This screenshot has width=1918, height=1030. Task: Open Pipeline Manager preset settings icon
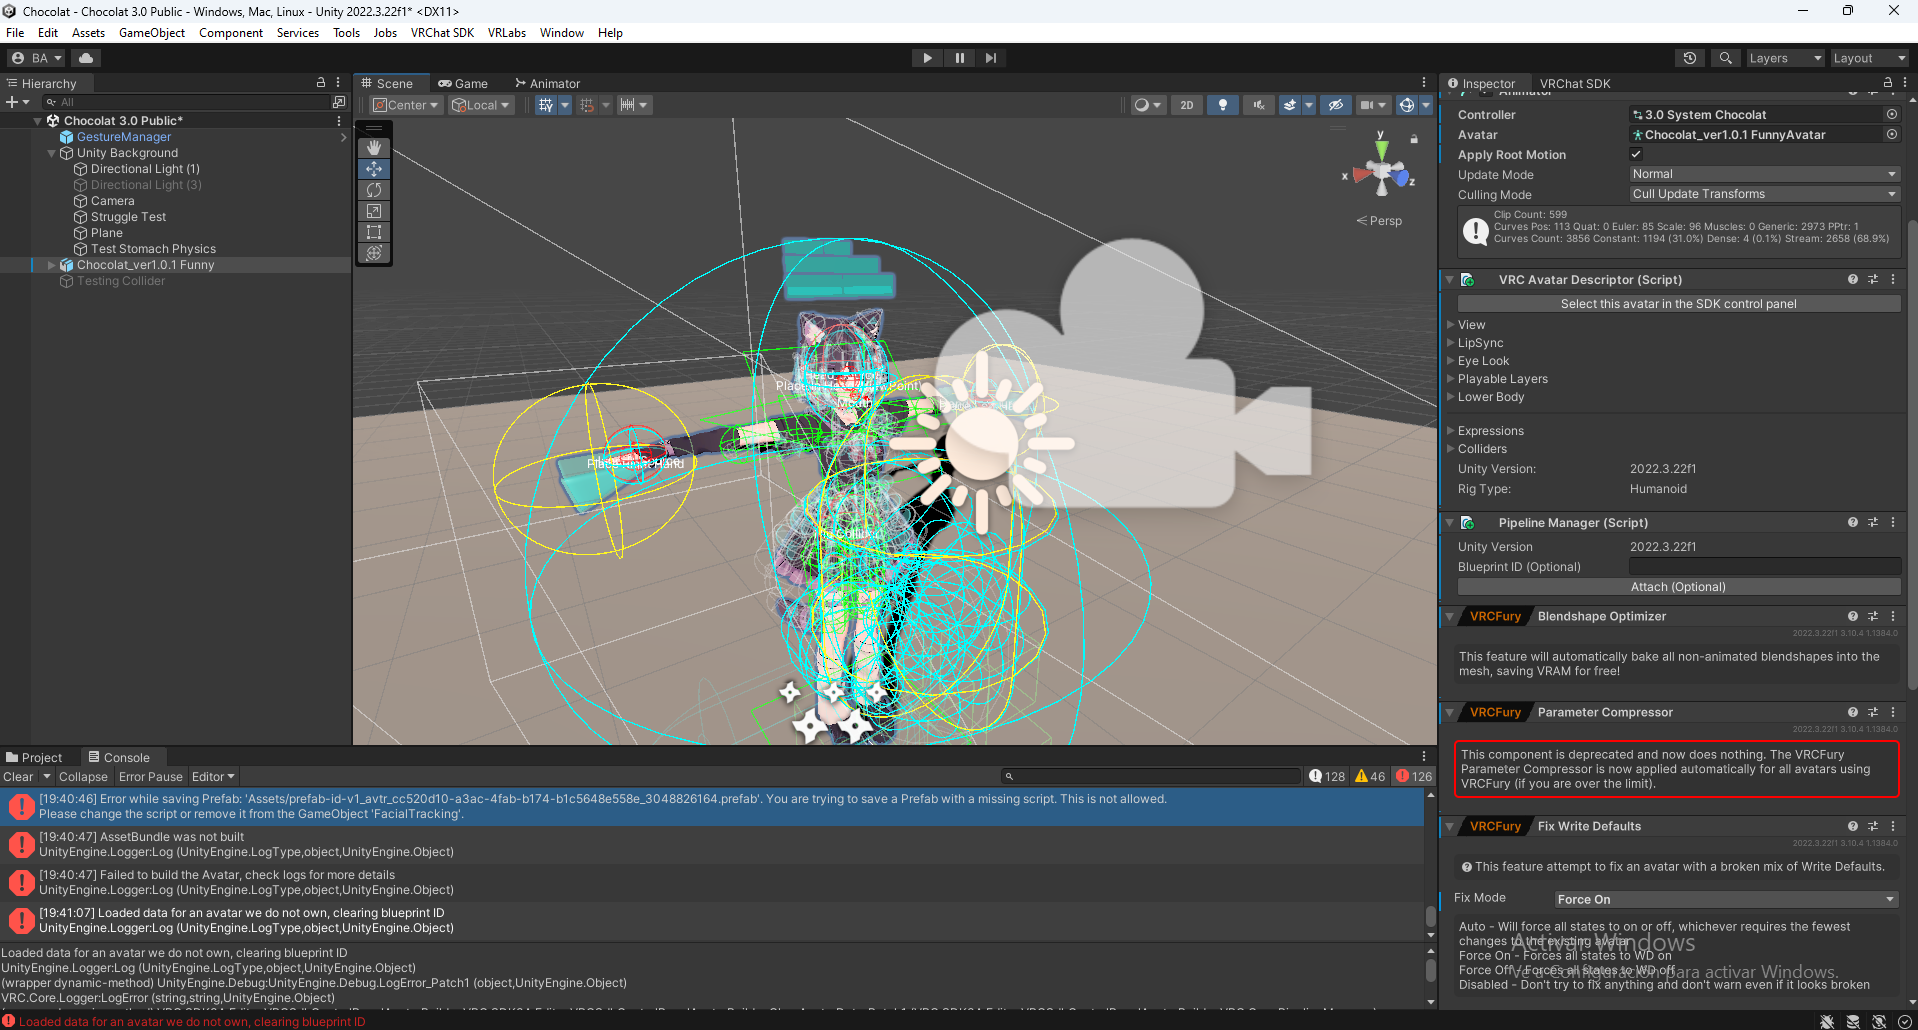coord(1872,523)
